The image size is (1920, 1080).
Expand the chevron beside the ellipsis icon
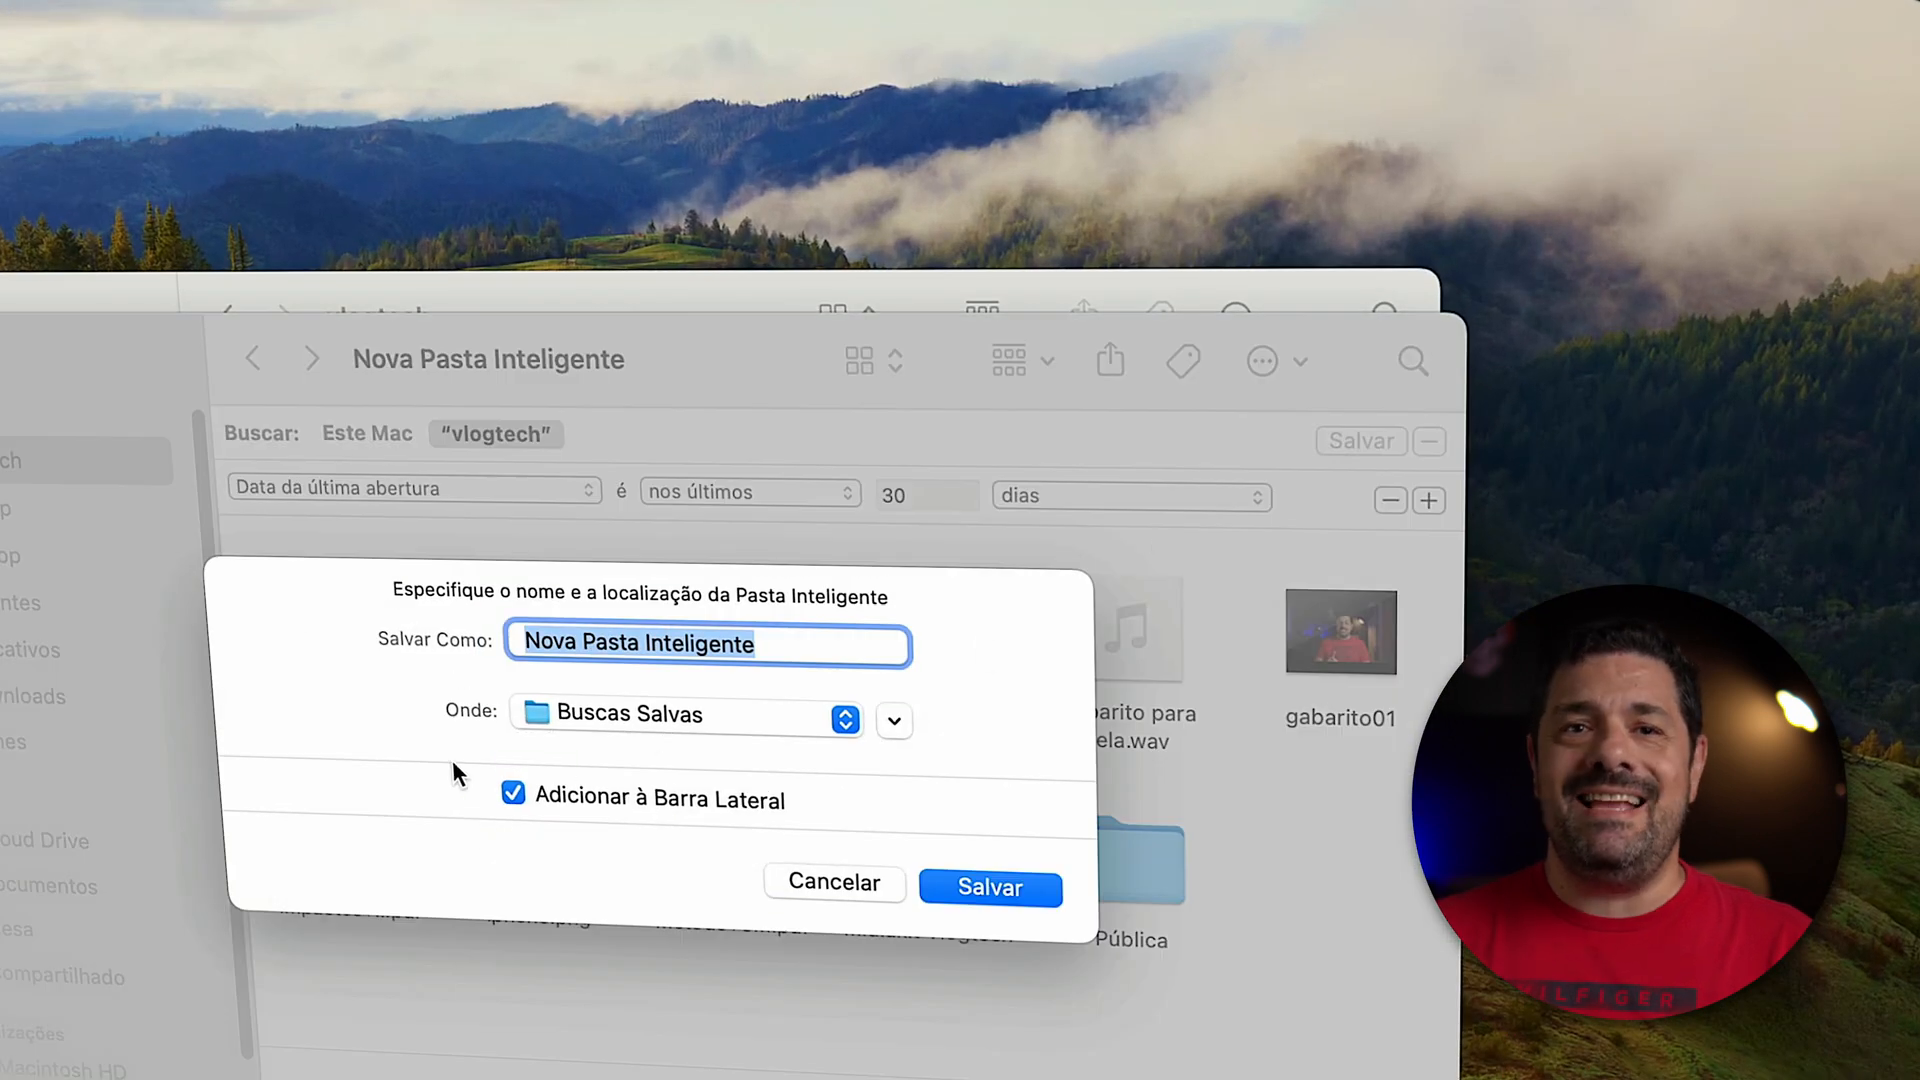[x=1300, y=362]
